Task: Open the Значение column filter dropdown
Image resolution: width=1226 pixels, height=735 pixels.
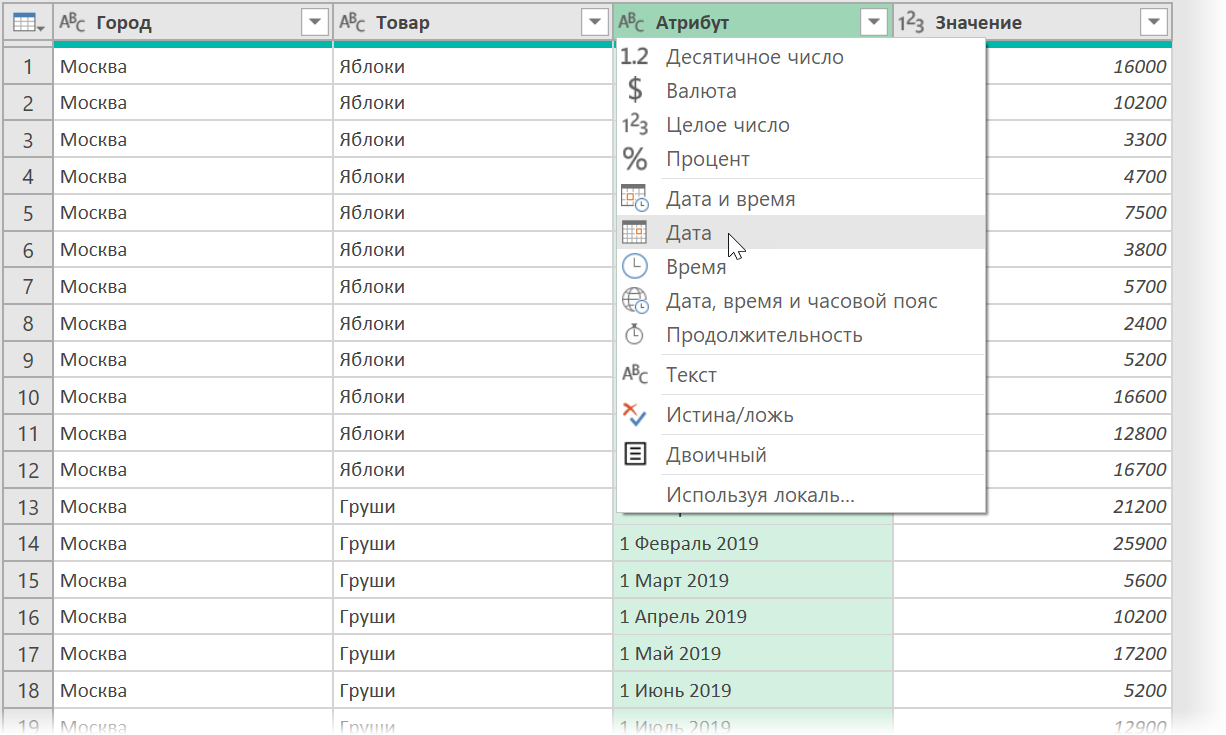Action: 1154,23
